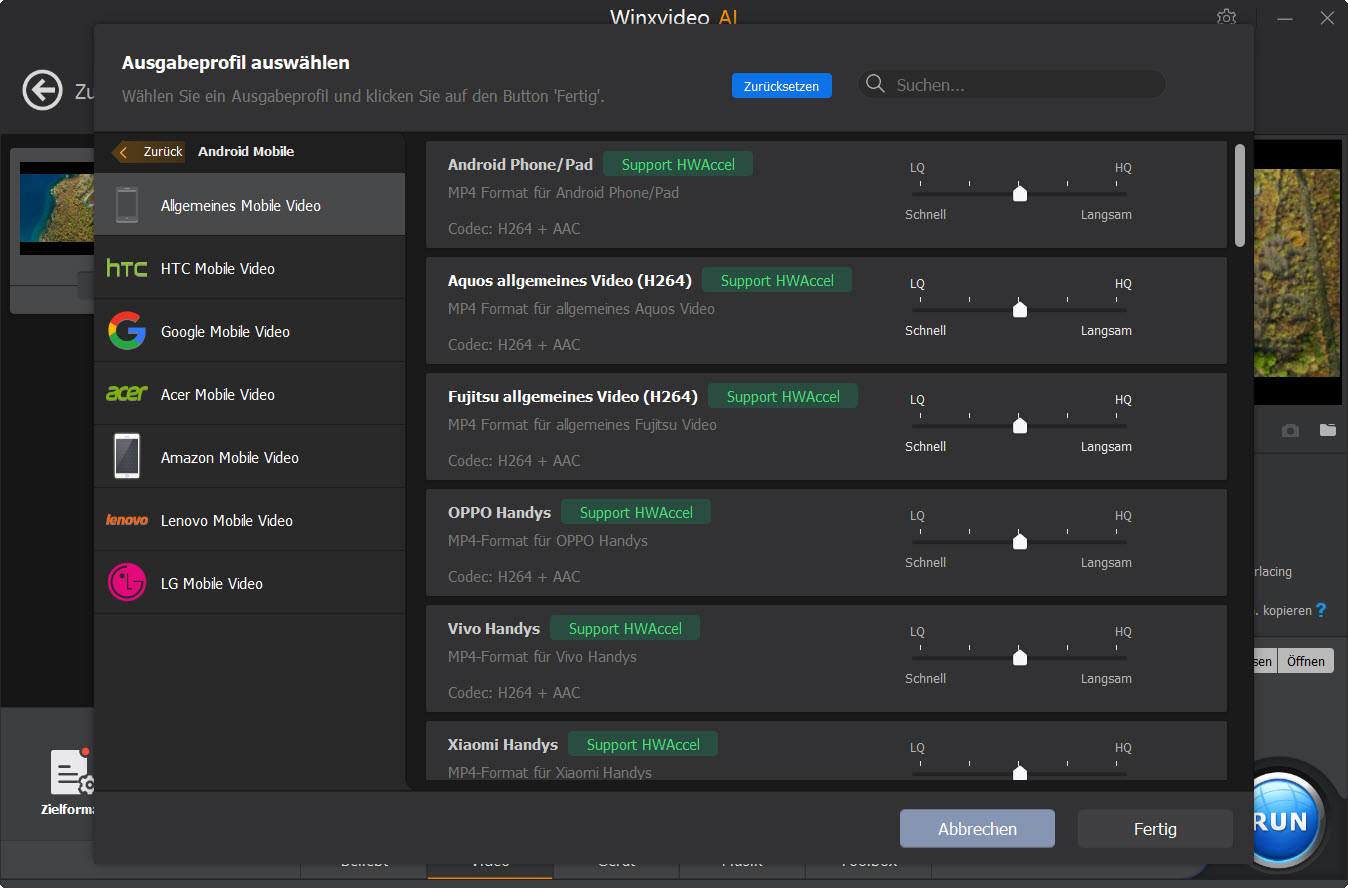The height and width of the screenshot is (888, 1348).
Task: Click Support HWAccel badge for Aquos video
Action: (x=777, y=280)
